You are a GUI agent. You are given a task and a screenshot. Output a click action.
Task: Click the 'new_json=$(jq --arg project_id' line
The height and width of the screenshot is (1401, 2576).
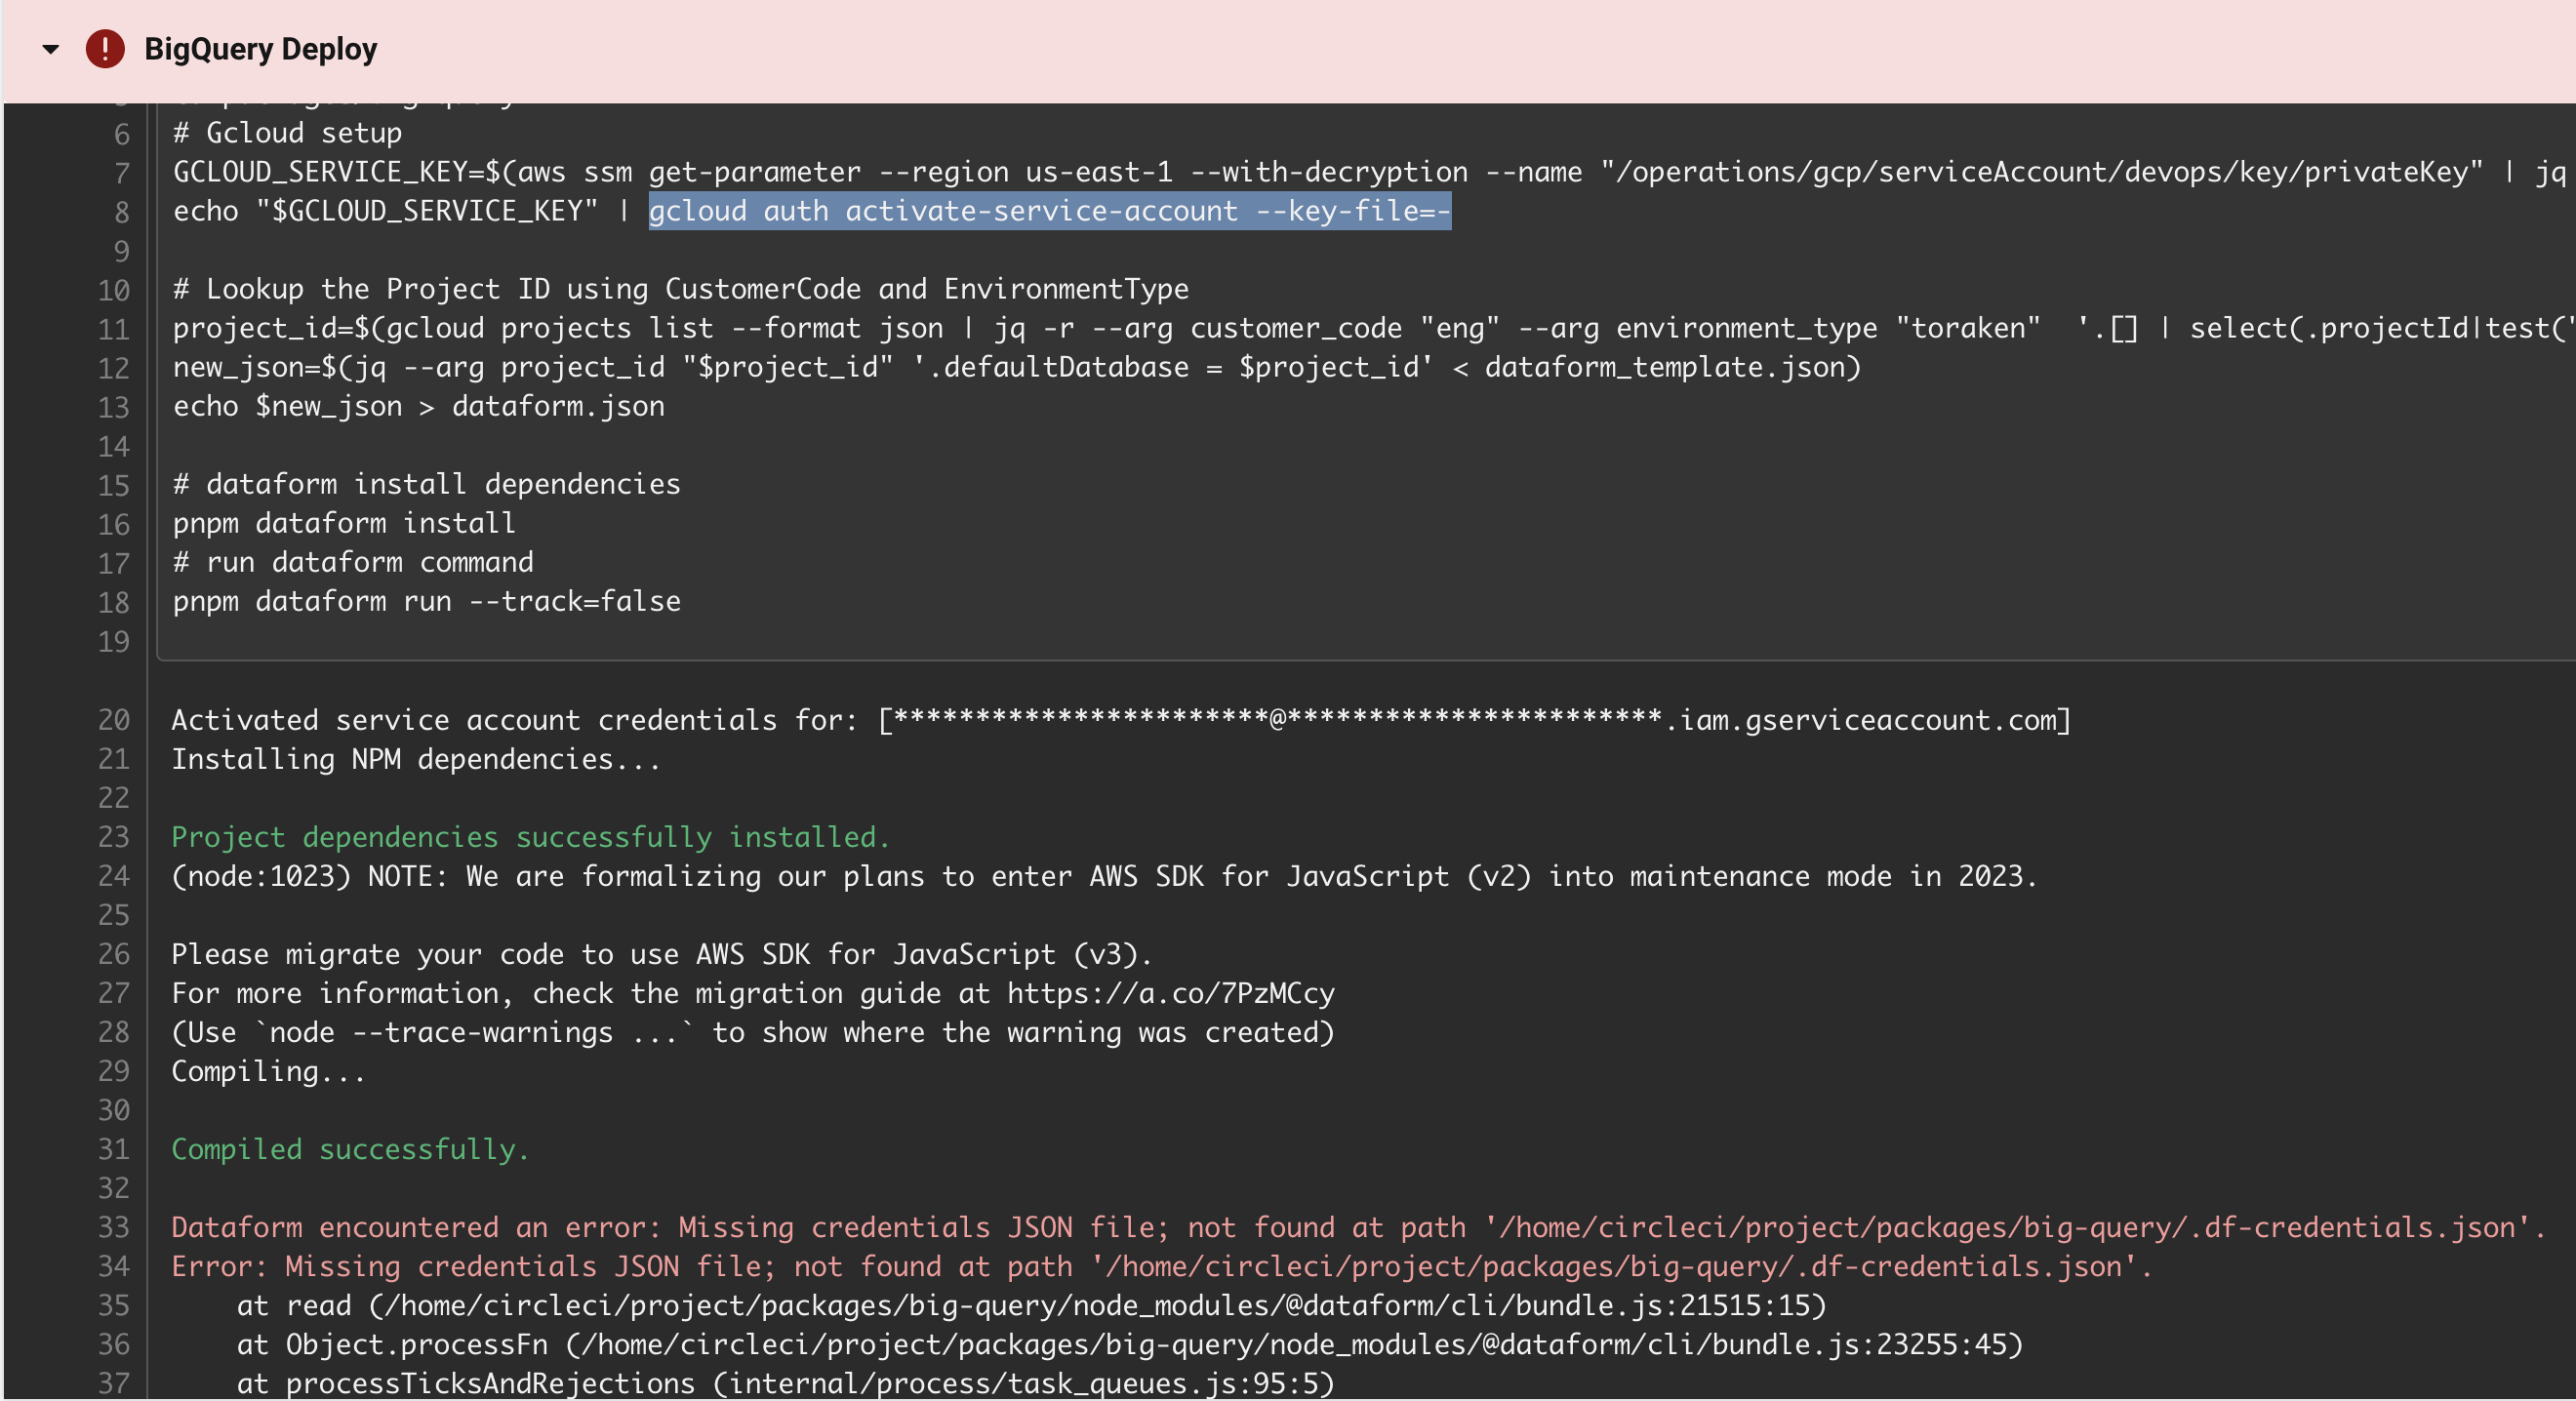1017,367
